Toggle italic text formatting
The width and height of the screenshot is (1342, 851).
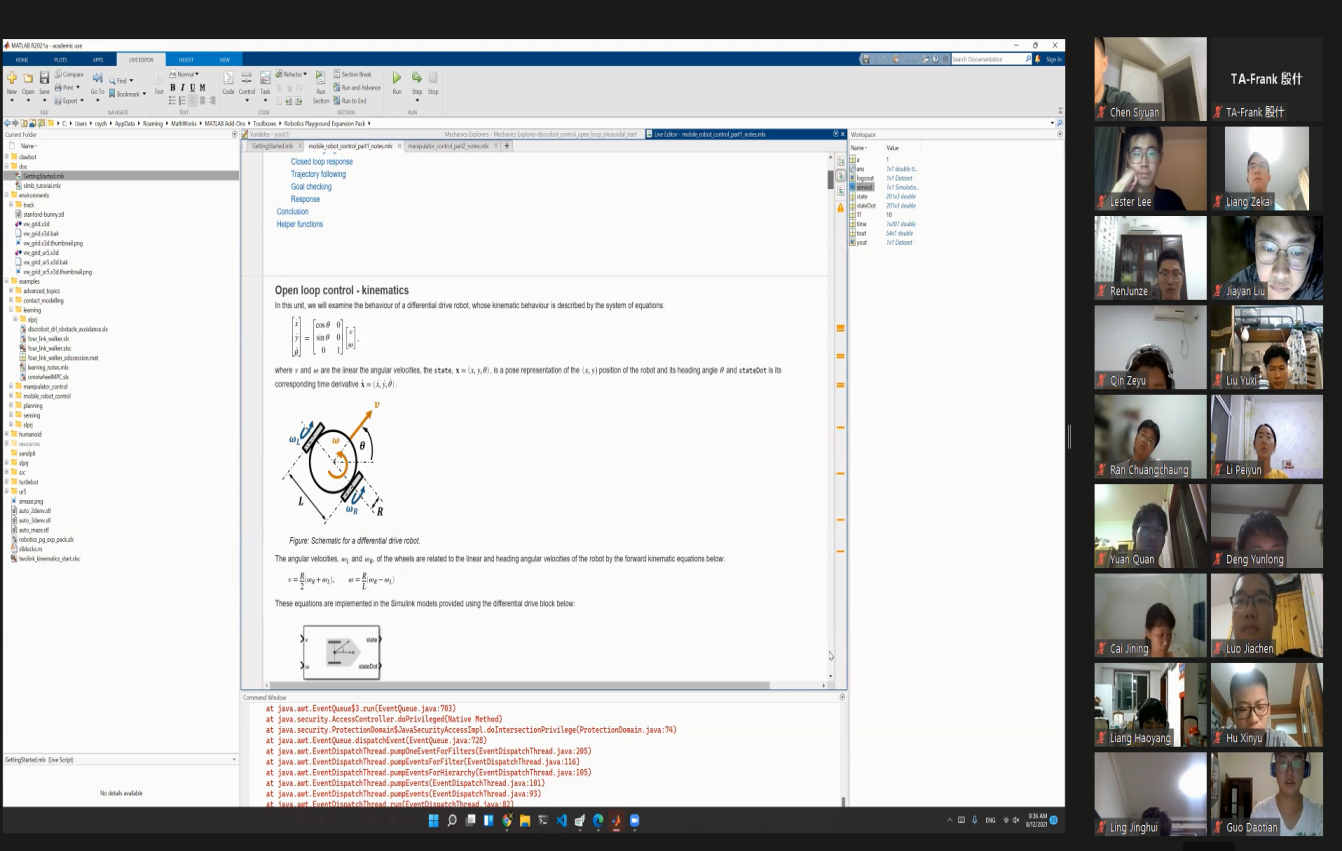point(182,88)
